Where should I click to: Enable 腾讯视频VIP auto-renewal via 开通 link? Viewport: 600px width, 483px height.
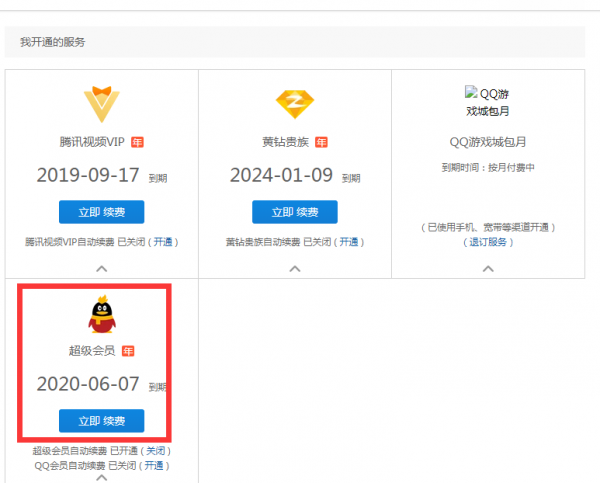click(163, 242)
